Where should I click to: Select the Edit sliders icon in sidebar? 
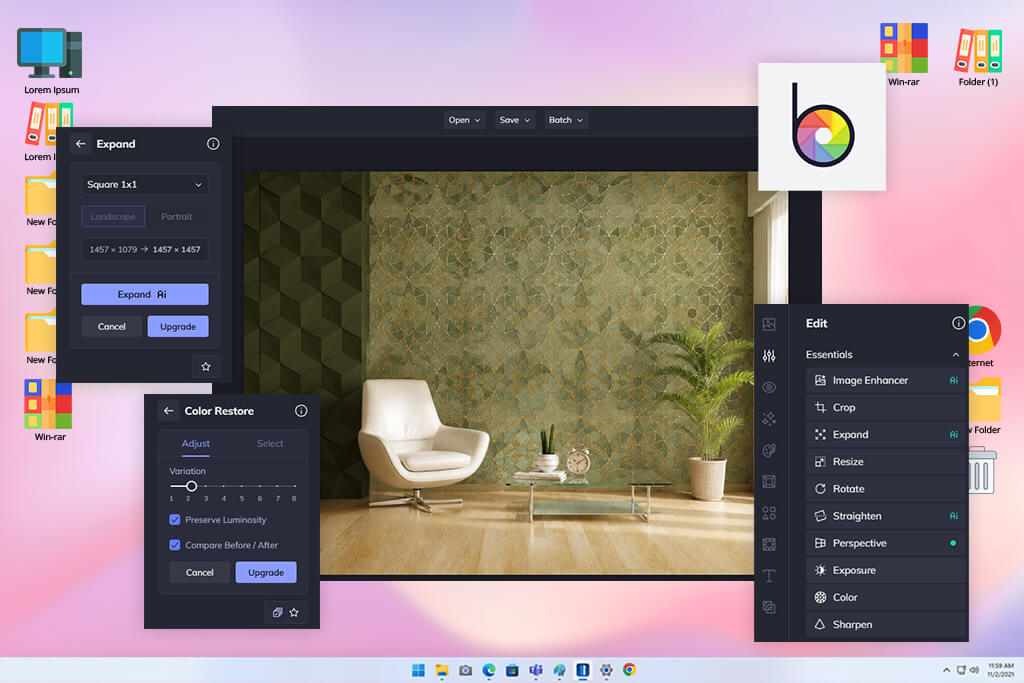click(769, 356)
